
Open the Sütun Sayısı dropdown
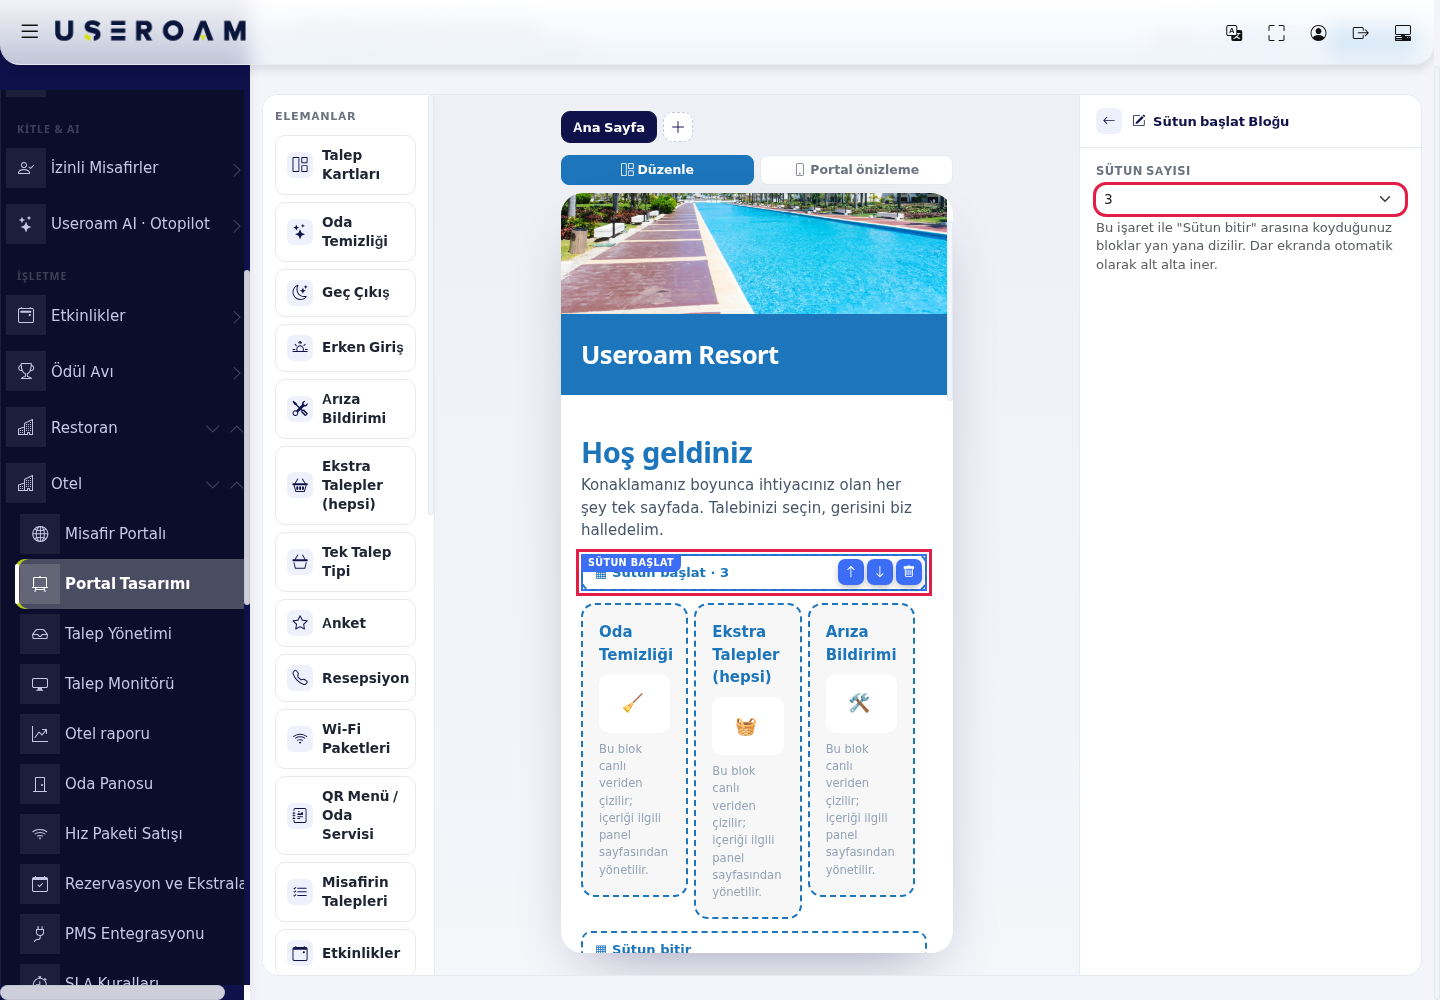pyautogui.click(x=1250, y=199)
